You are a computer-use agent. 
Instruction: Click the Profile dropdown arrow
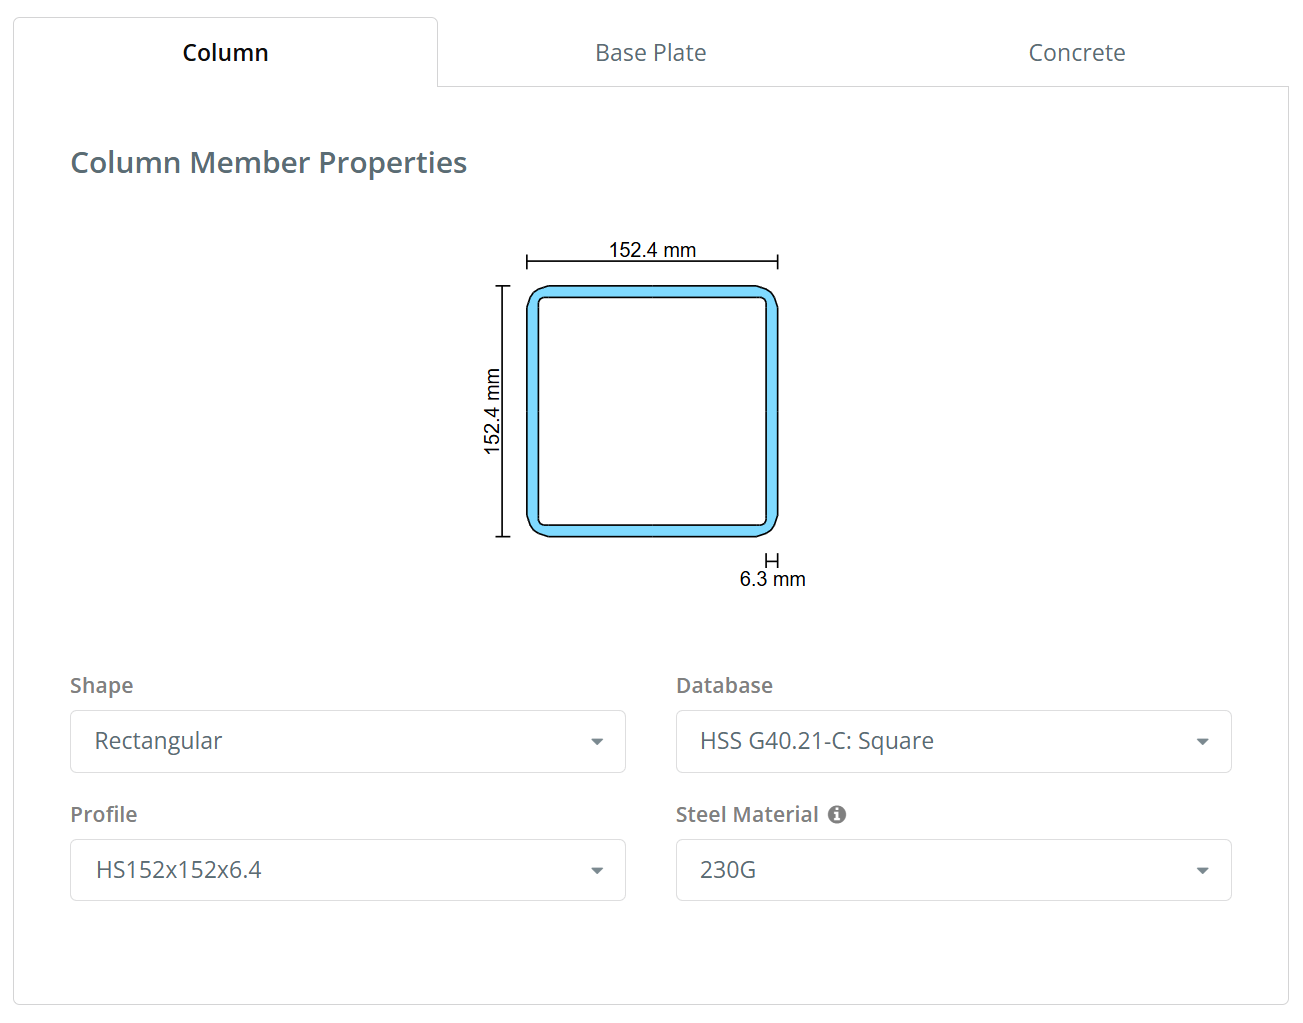(x=597, y=870)
